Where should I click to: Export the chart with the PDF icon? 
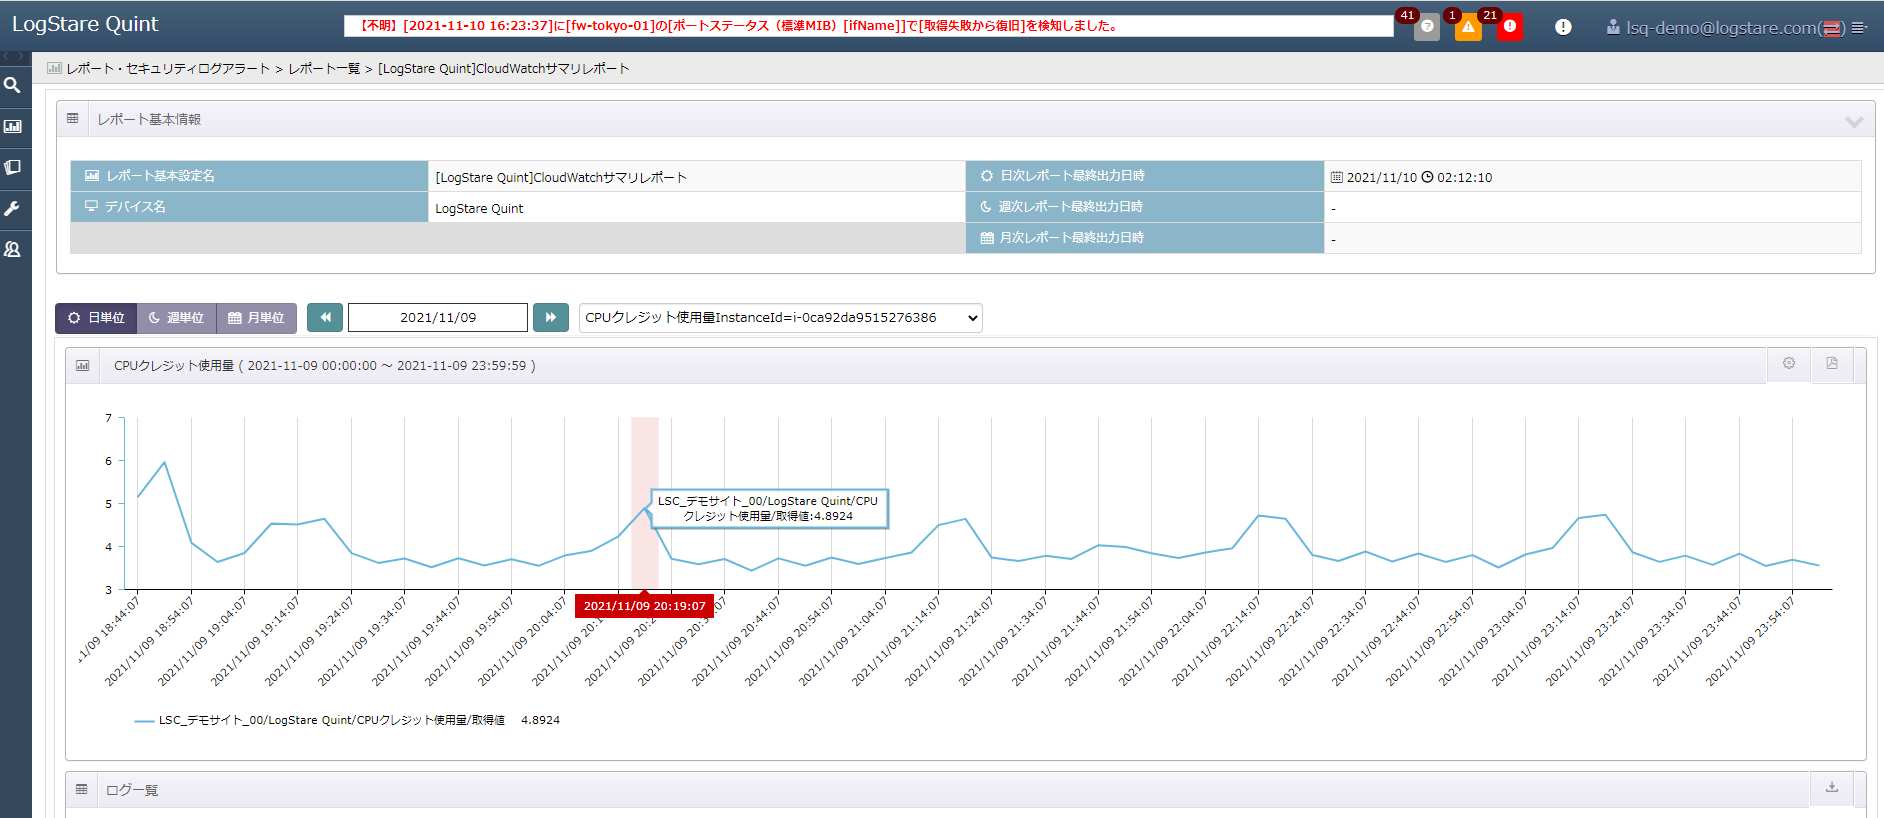[x=1832, y=363]
